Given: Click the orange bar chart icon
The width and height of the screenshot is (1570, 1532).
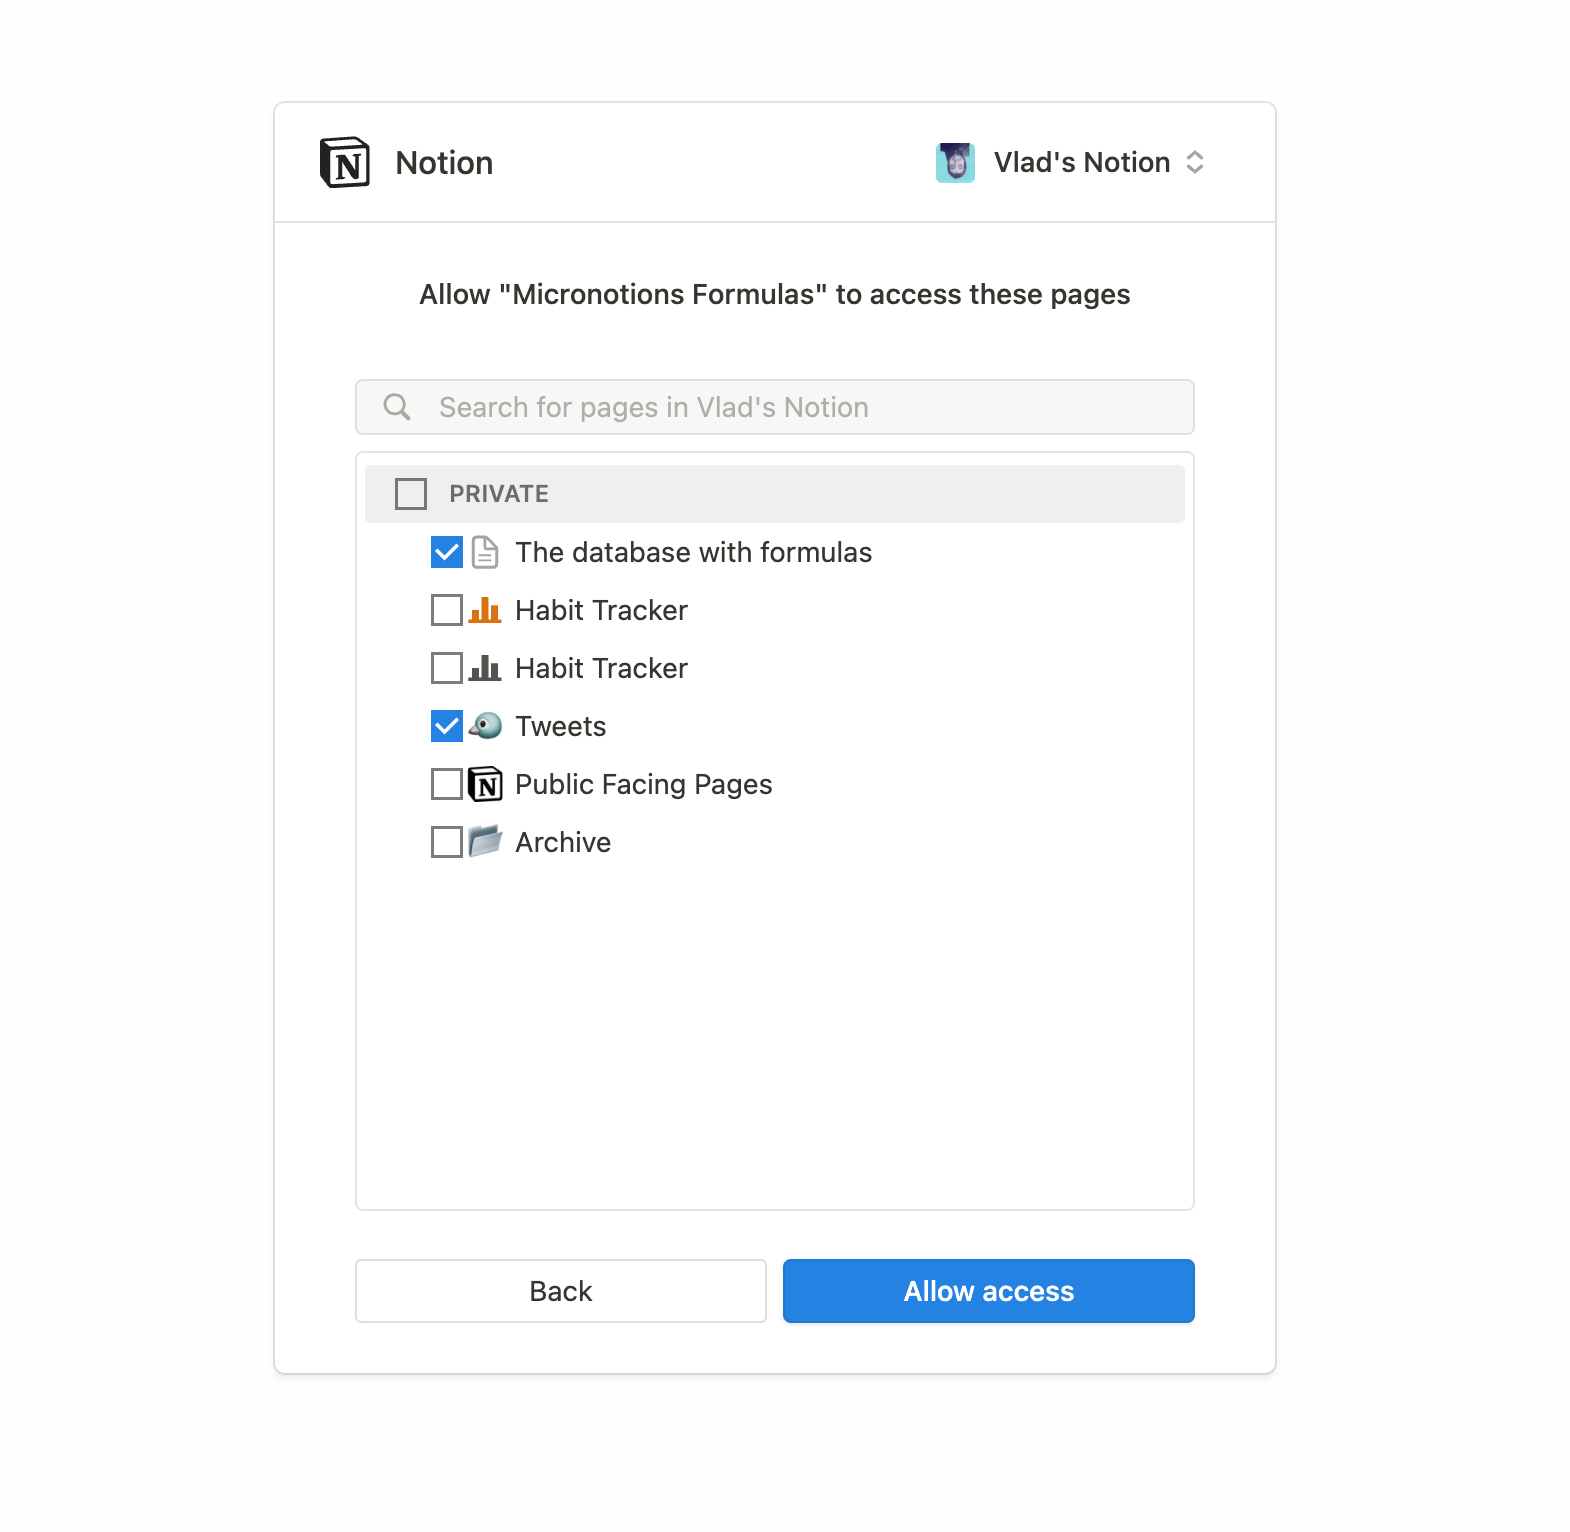Looking at the screenshot, I should 485,610.
